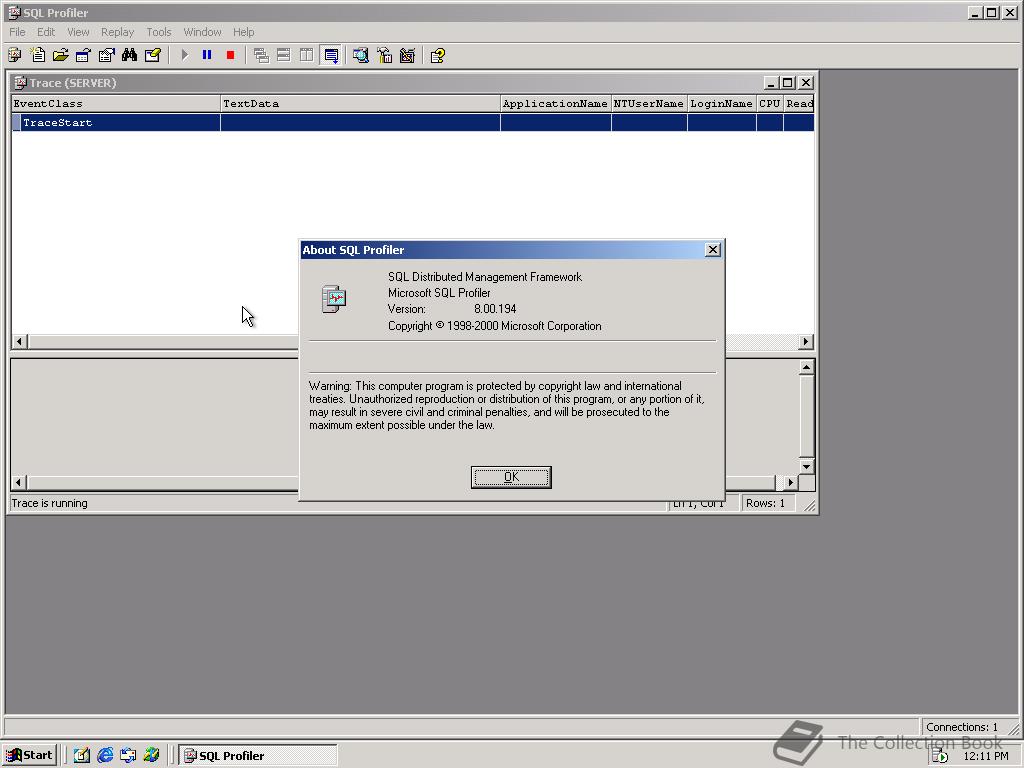Clear the trace window using the eraser icon
This screenshot has width=1024, height=768.
click(x=153, y=56)
